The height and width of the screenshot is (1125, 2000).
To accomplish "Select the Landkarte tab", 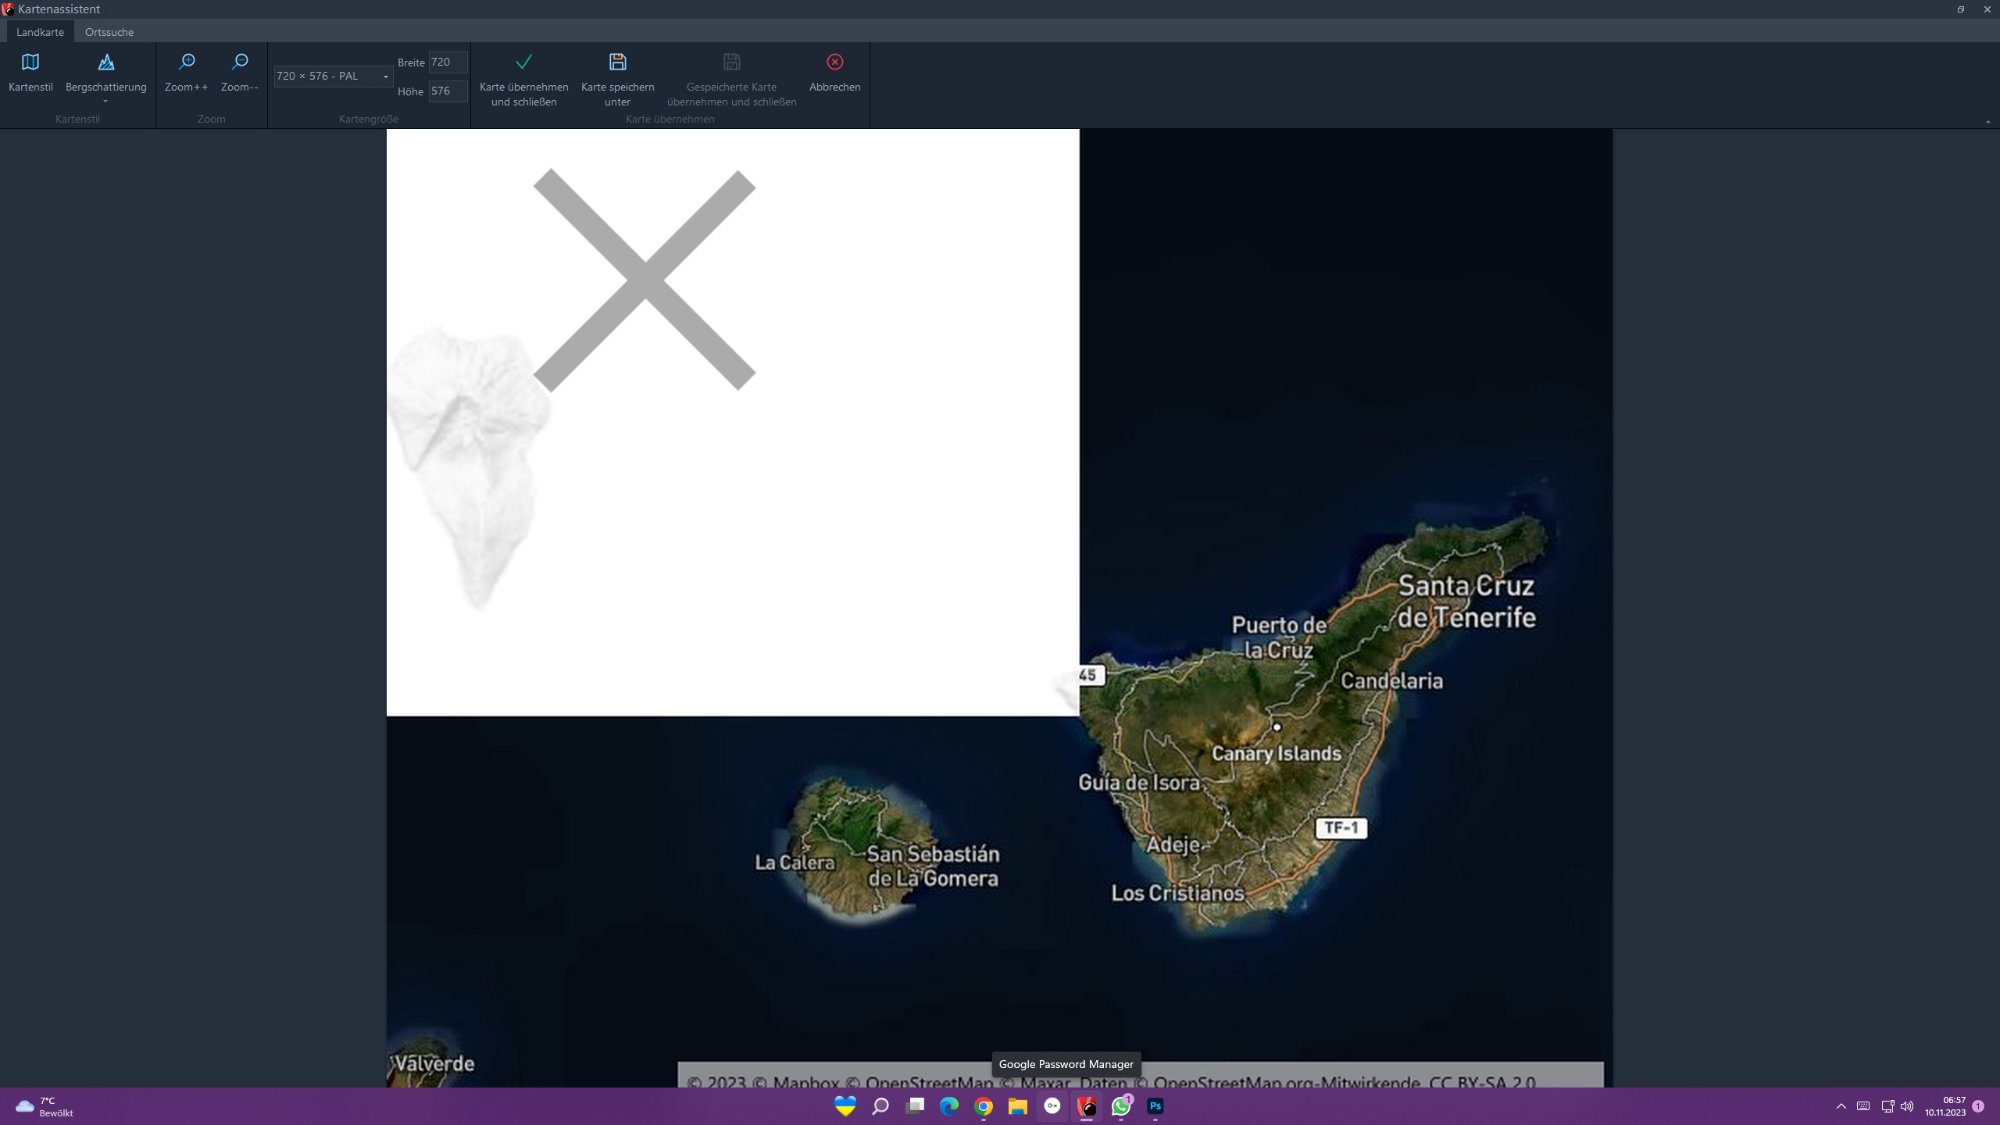I will tap(40, 32).
